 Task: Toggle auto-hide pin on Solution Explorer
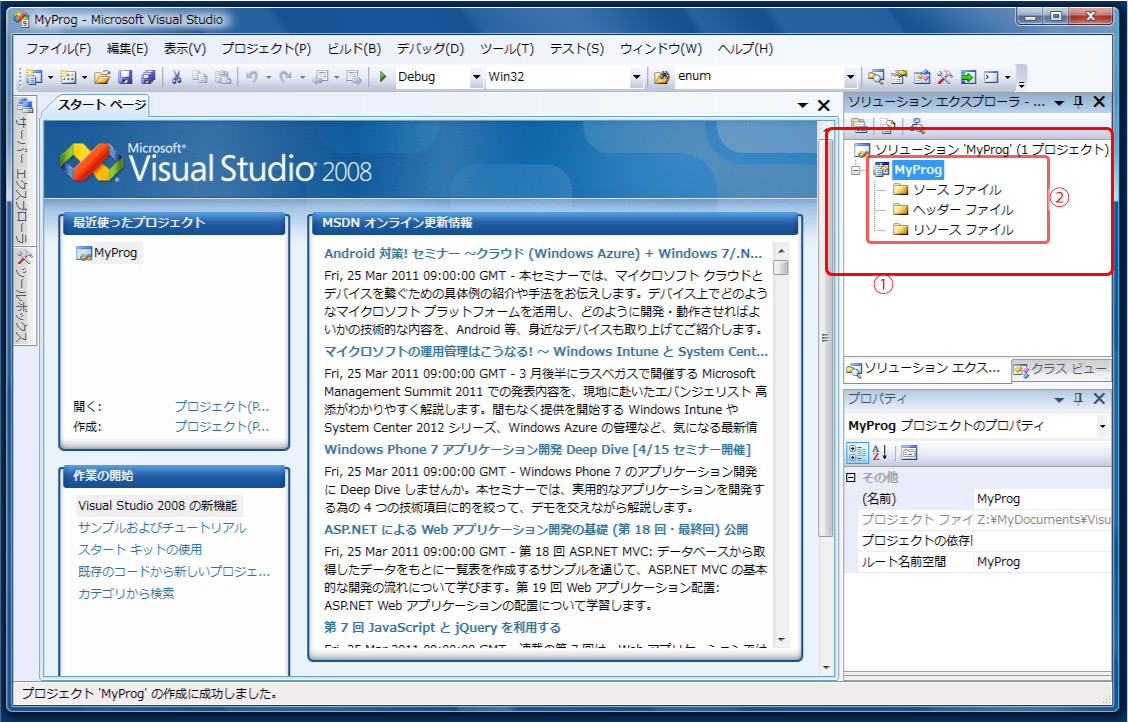click(1078, 102)
